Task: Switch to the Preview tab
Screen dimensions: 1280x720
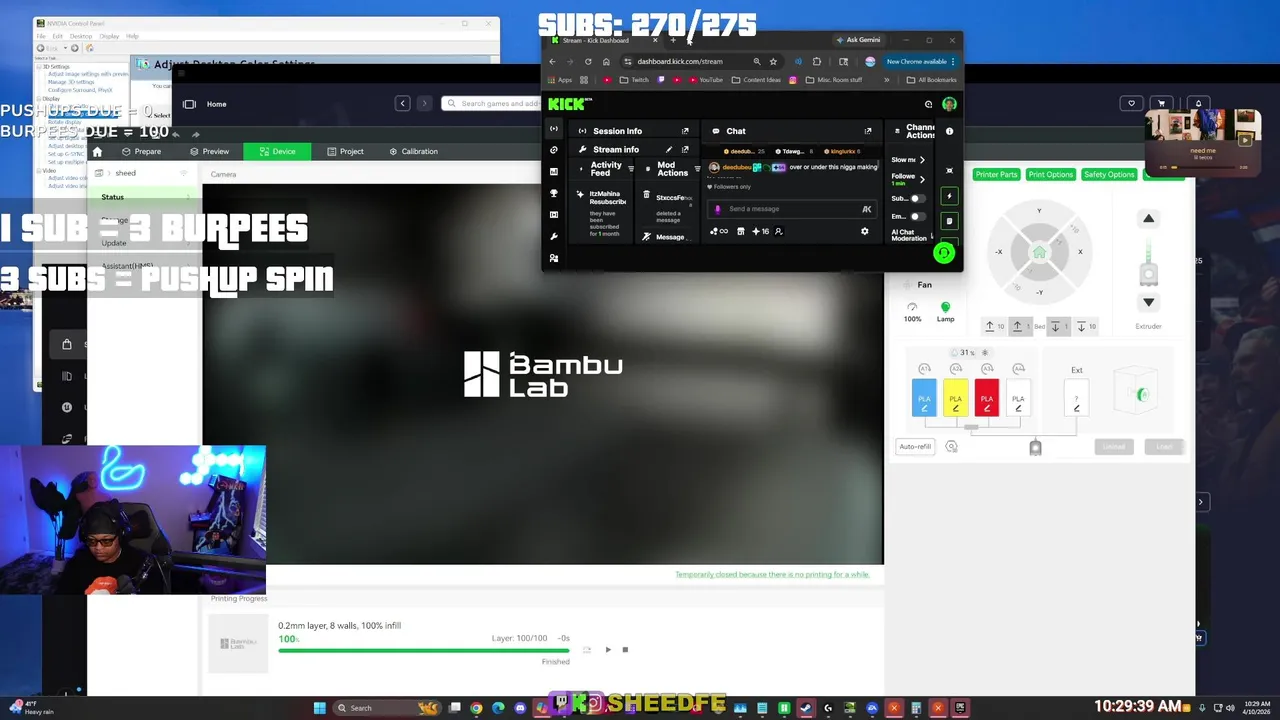Action: (209, 151)
